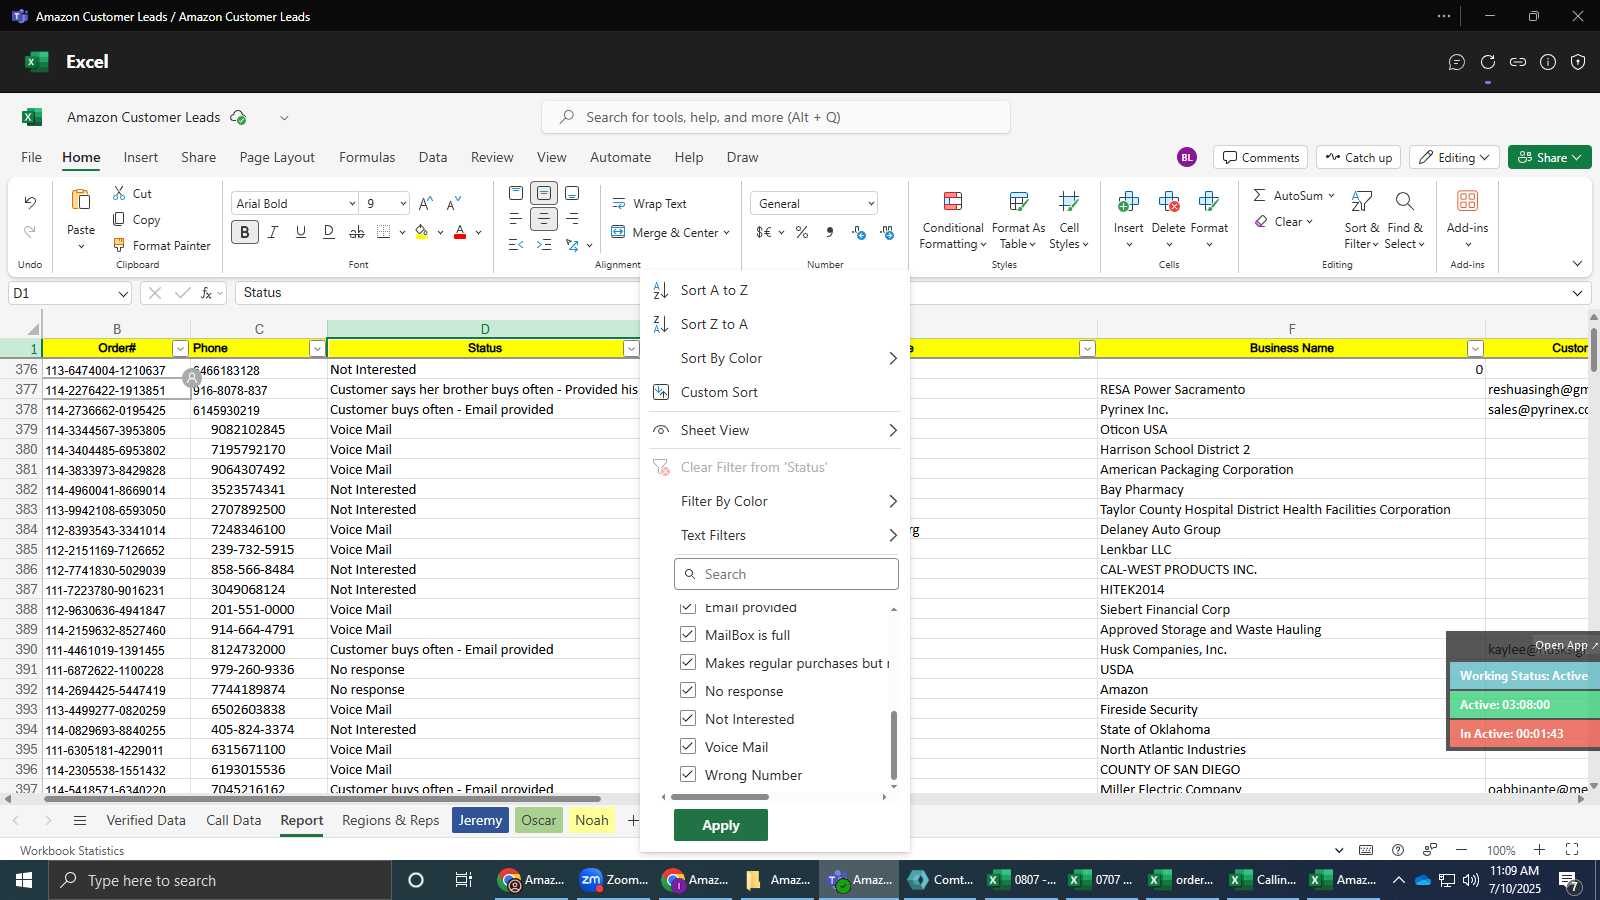Open the Editing mode button

(1454, 157)
